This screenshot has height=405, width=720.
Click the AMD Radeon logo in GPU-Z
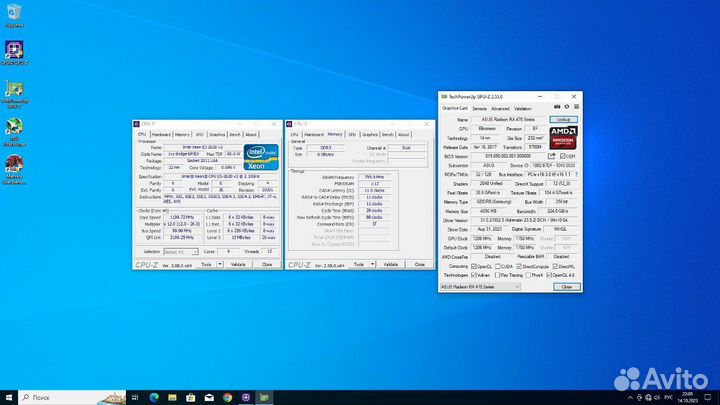click(x=563, y=137)
